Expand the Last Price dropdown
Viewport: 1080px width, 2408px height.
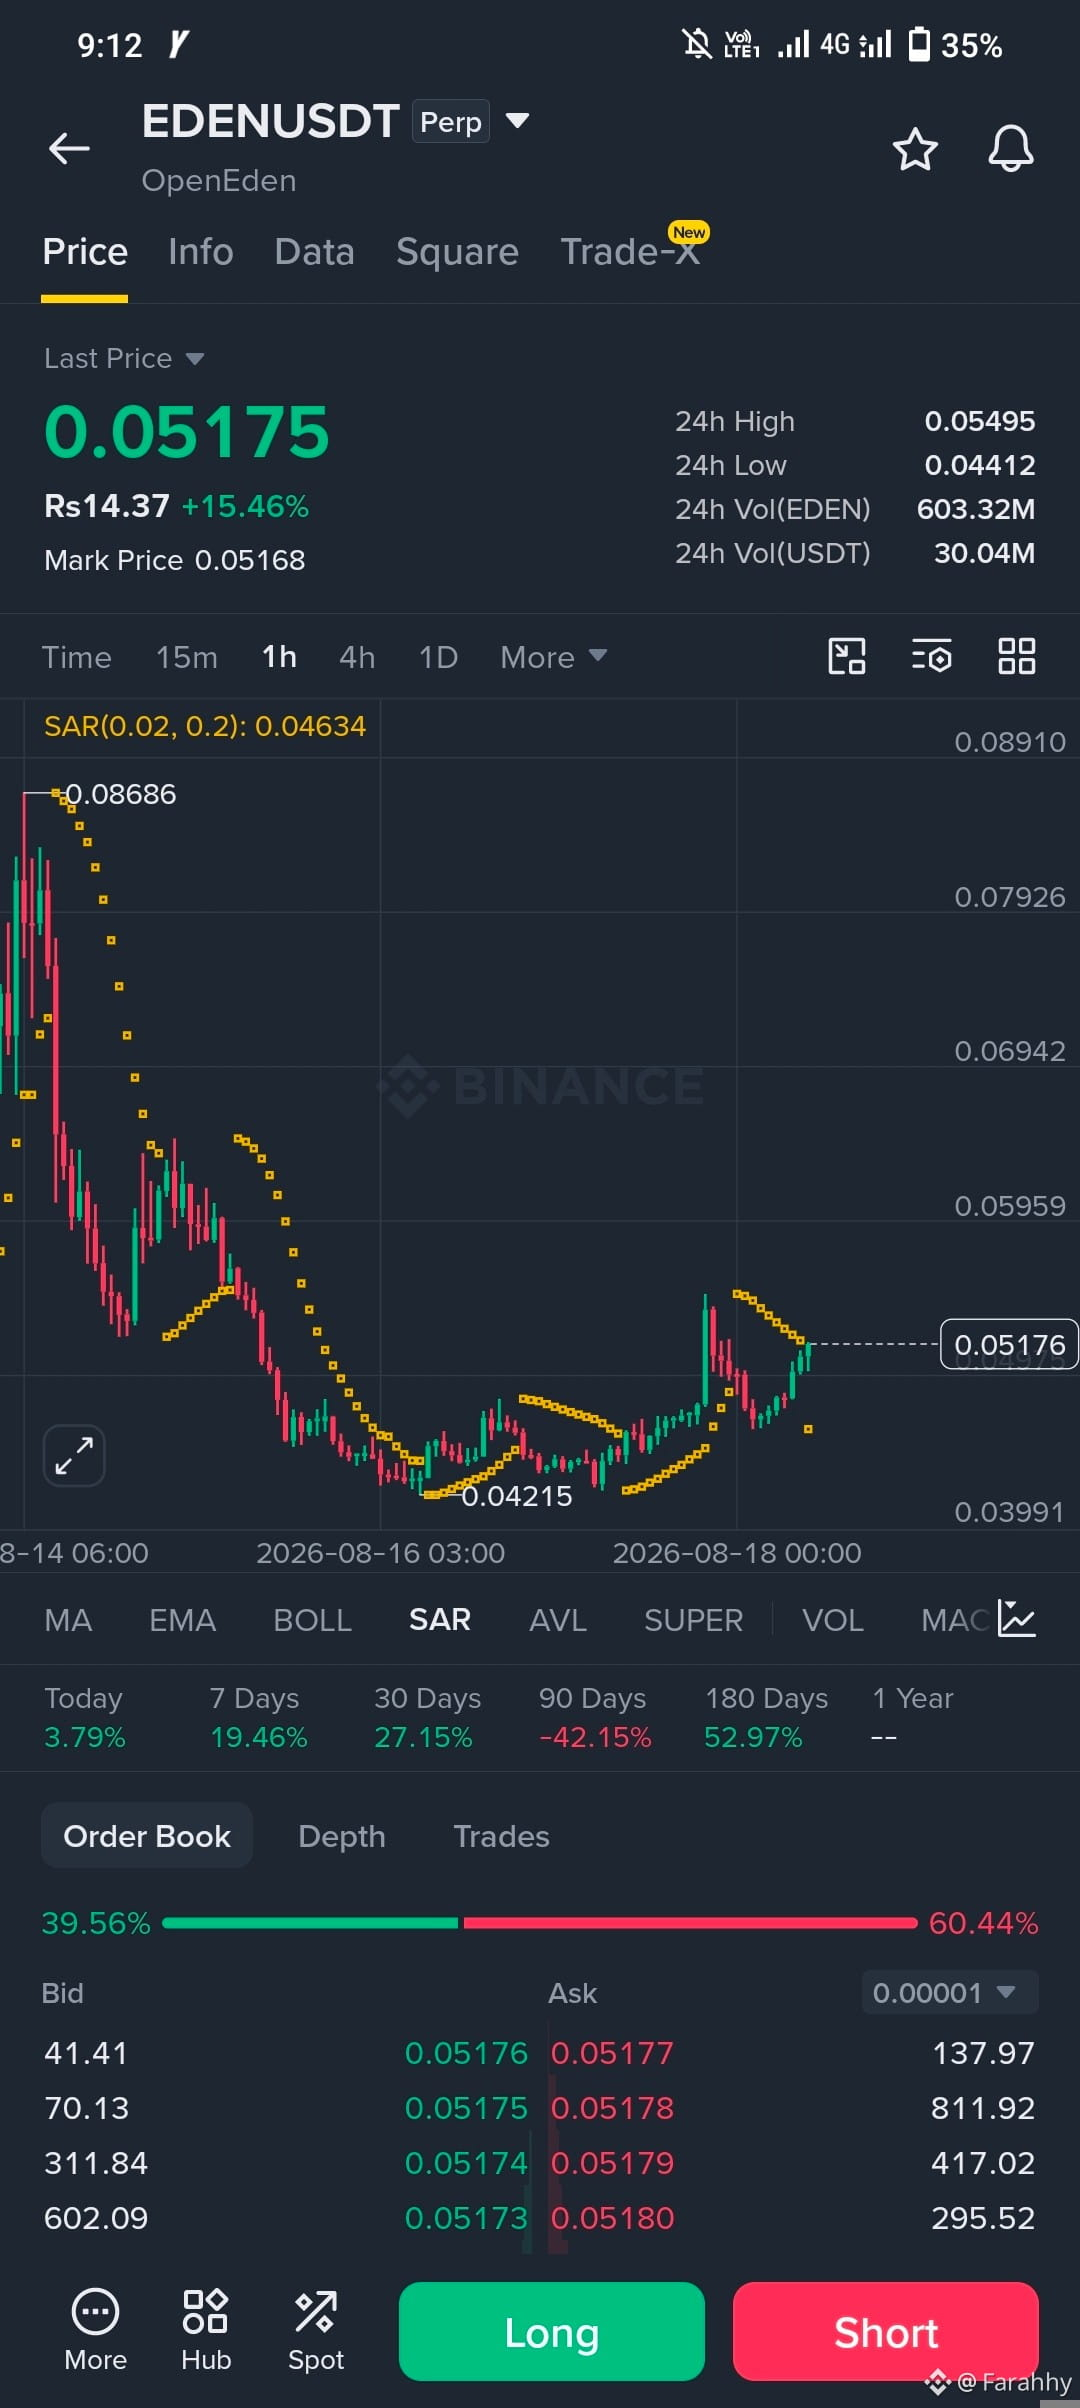124,358
